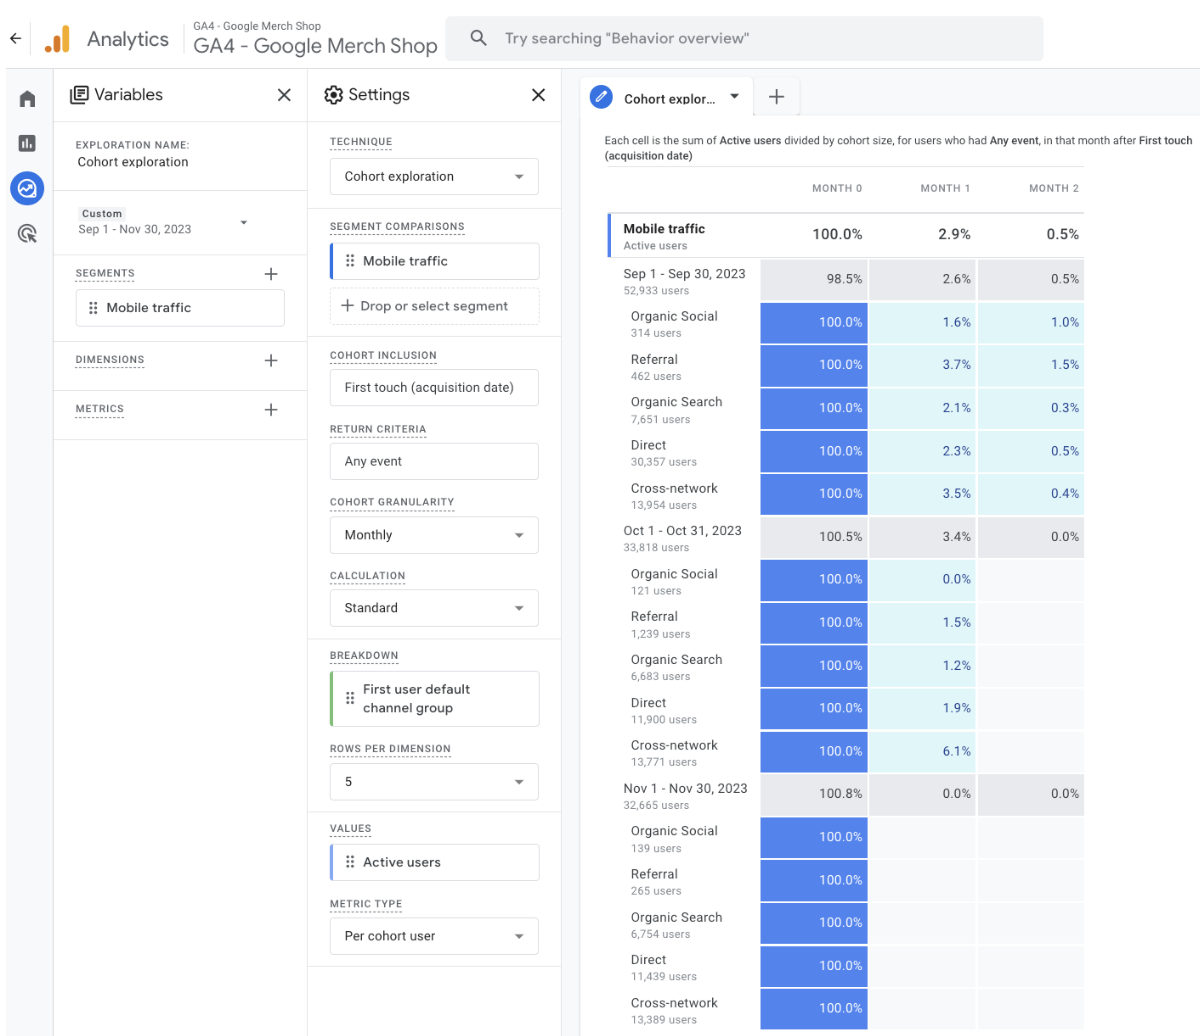Image resolution: width=1200 pixels, height=1036 pixels.
Task: Click Referral with 1,239 users label
Action: coord(660,624)
